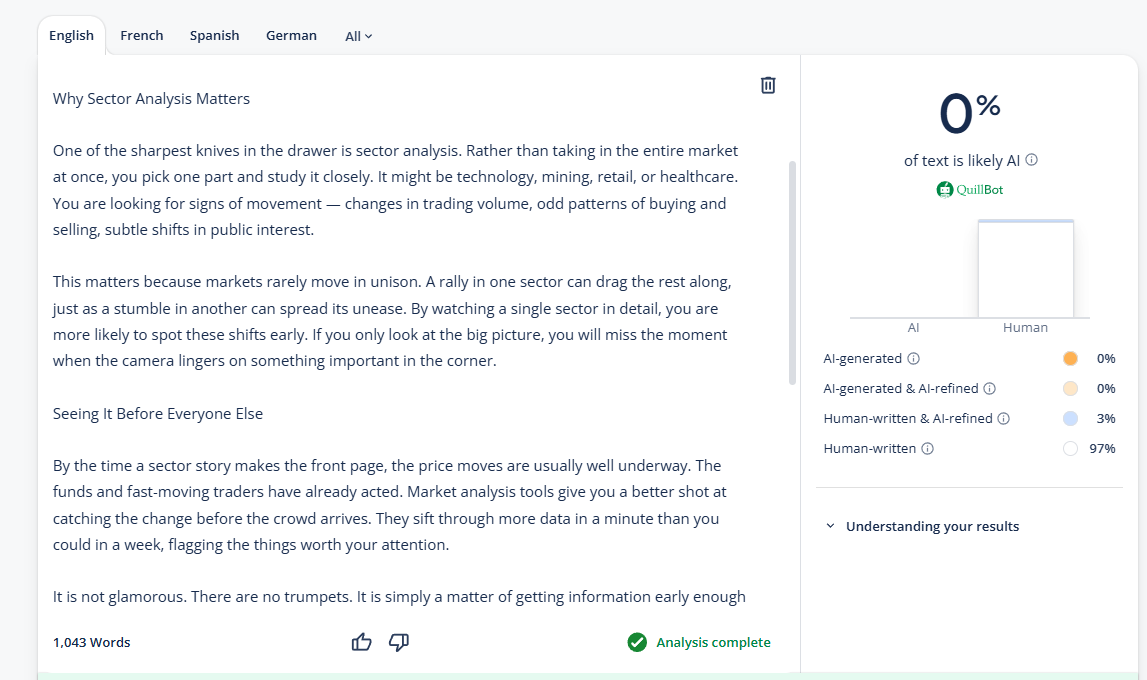
Task: Click the Human bar in the chart
Action: [x=1026, y=268]
